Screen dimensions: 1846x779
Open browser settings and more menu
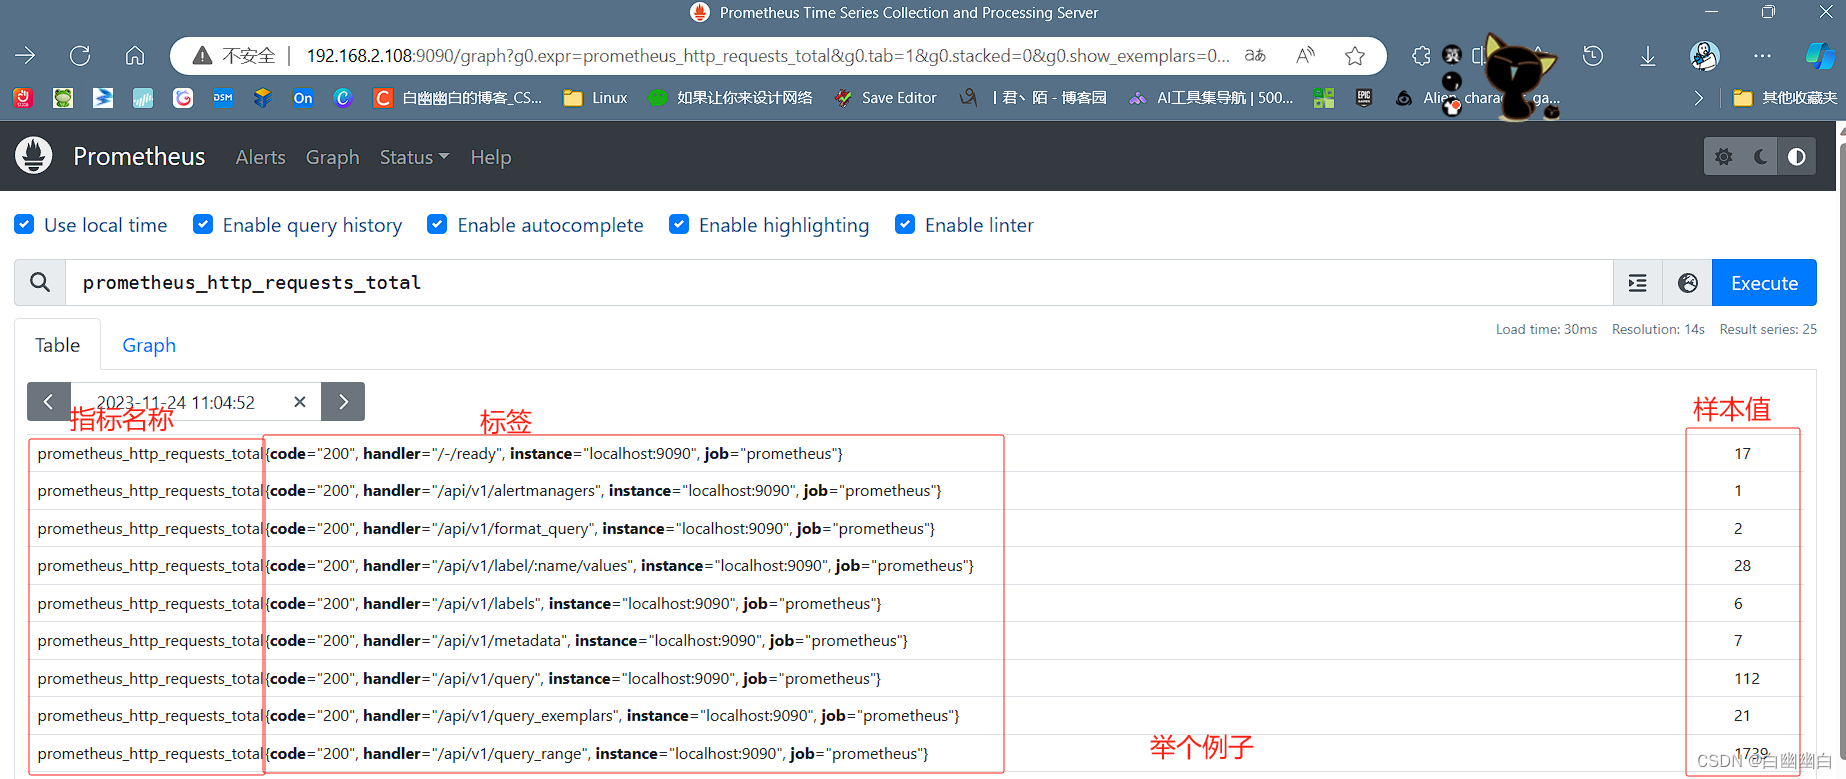(1762, 56)
